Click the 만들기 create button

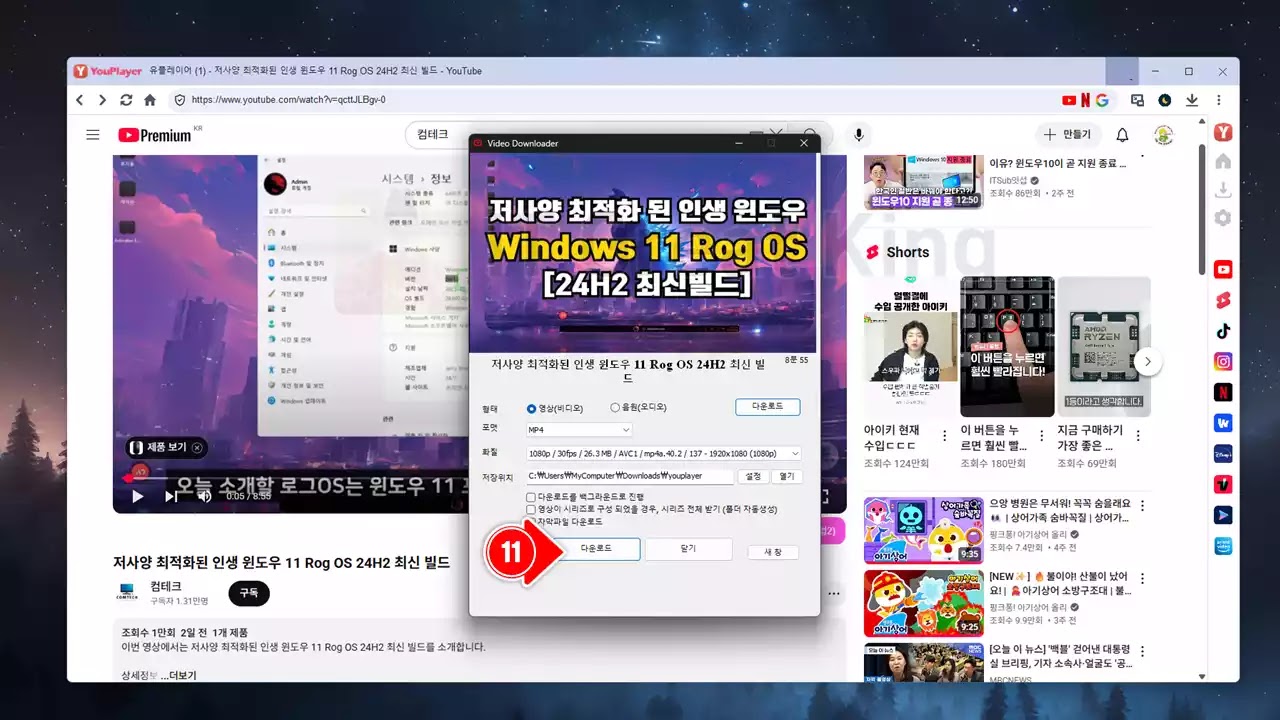1067,134
